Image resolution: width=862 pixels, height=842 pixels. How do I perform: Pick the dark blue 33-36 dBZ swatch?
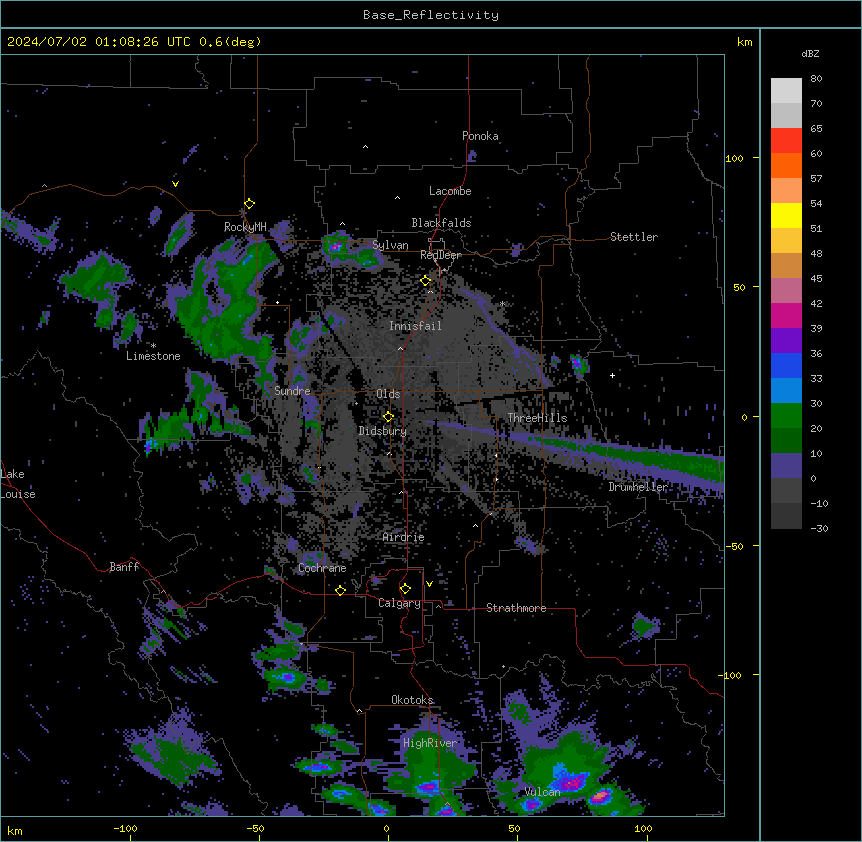pos(786,365)
